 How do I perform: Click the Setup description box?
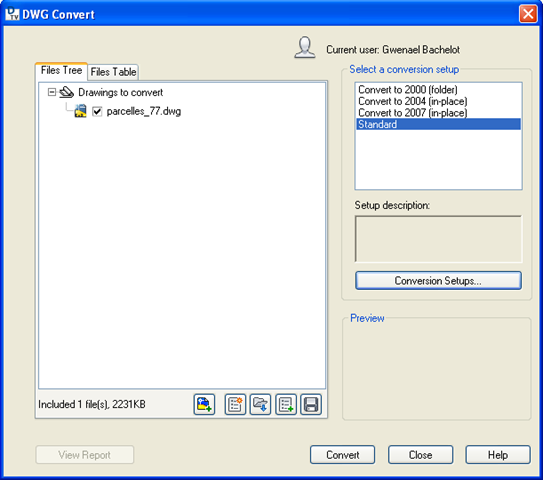click(438, 239)
